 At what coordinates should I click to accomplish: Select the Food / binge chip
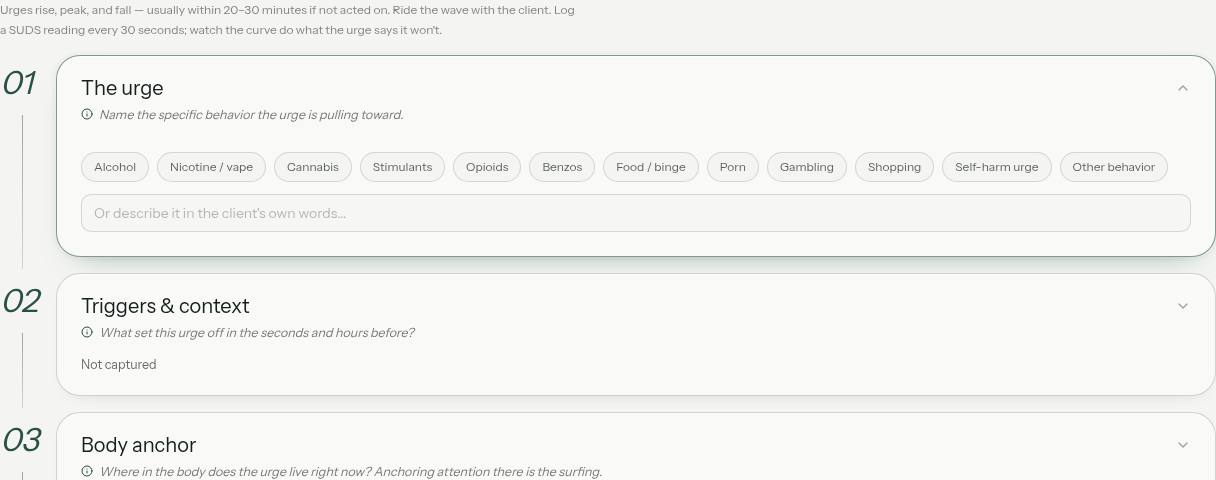tap(651, 167)
